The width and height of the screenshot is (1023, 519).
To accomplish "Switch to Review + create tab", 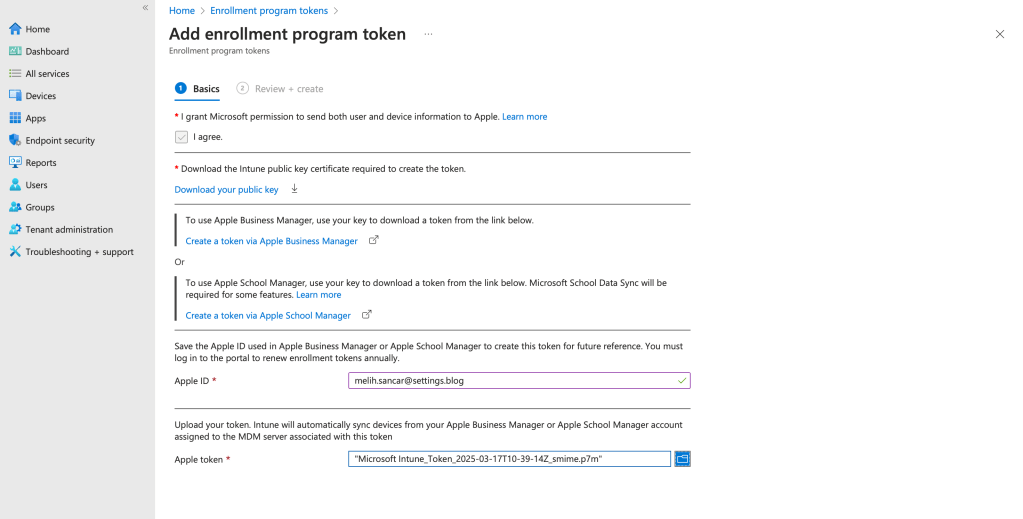I will pos(288,89).
